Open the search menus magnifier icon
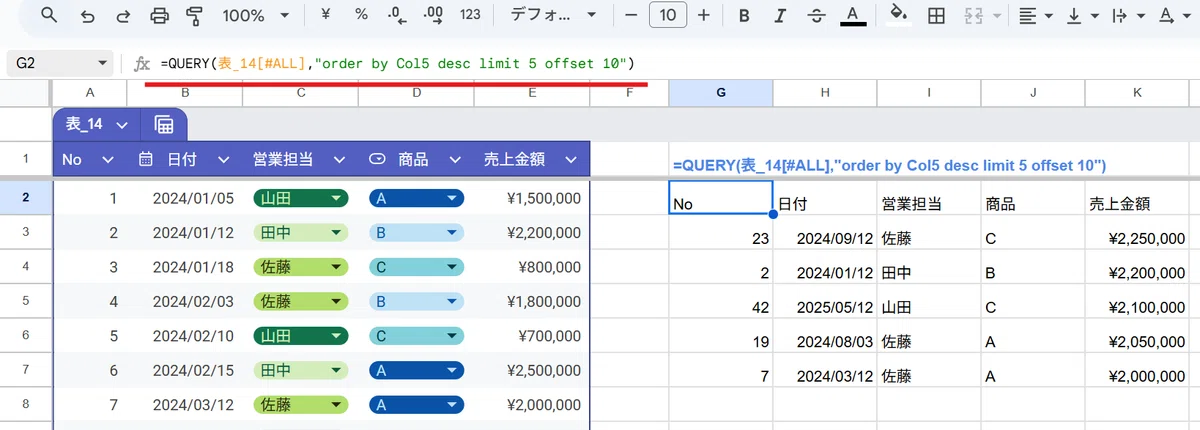The height and width of the screenshot is (430, 1200). [49, 15]
